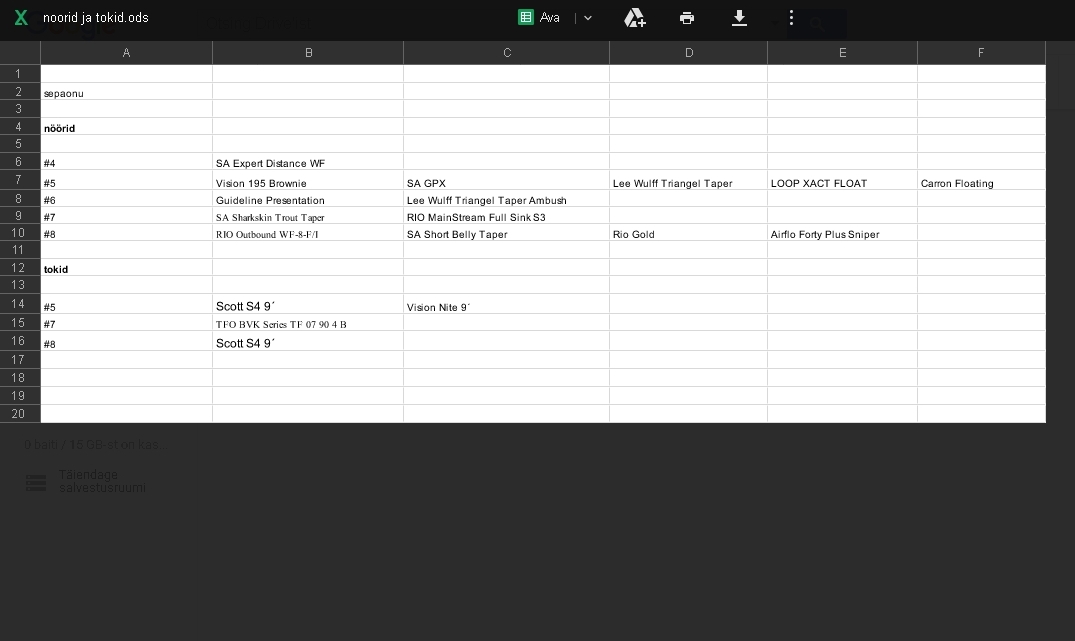Download the file with the download icon

pos(739,18)
